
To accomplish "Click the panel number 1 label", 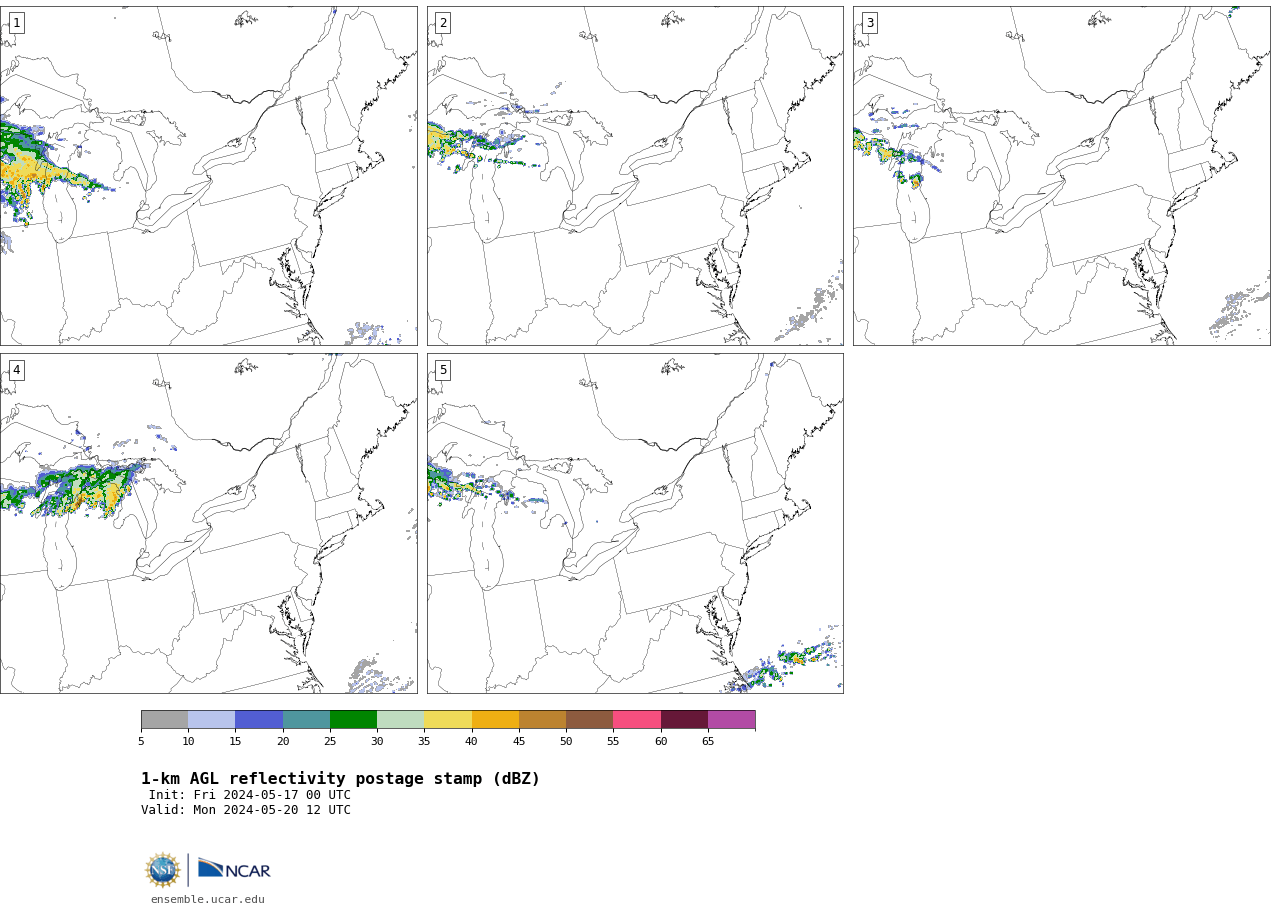I will coord(16,23).
